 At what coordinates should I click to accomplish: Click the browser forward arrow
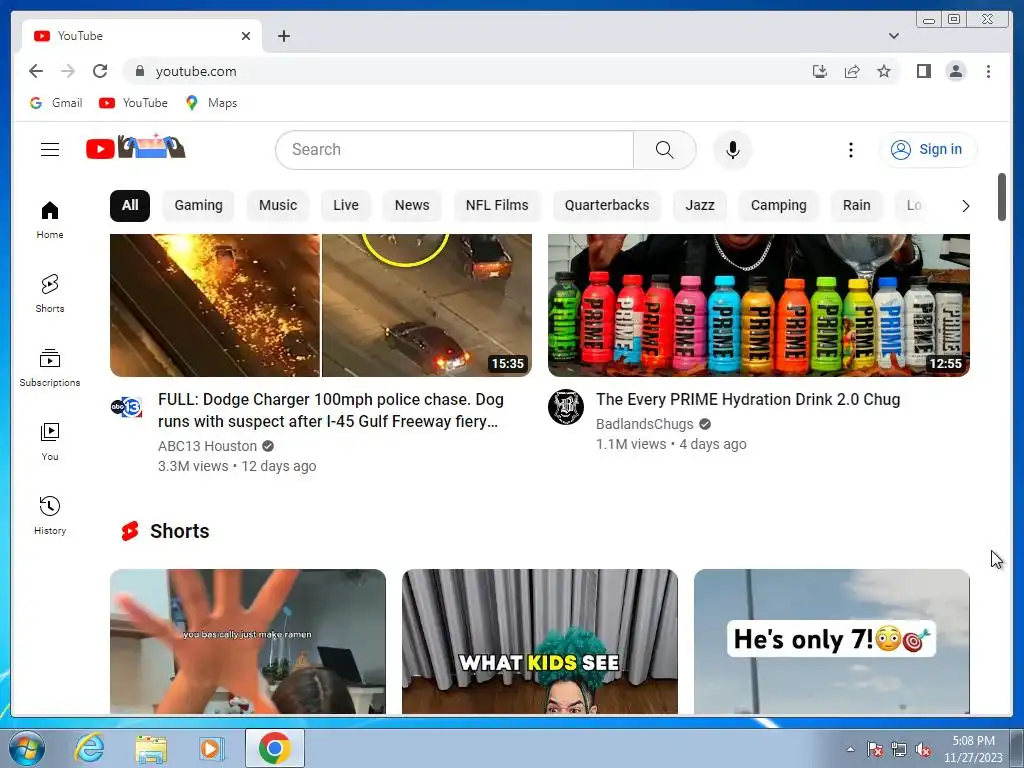pos(68,71)
